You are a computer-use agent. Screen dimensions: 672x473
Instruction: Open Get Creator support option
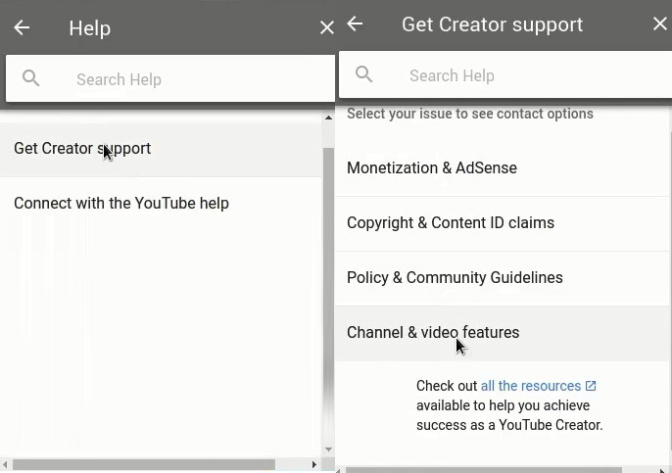[x=161, y=149]
